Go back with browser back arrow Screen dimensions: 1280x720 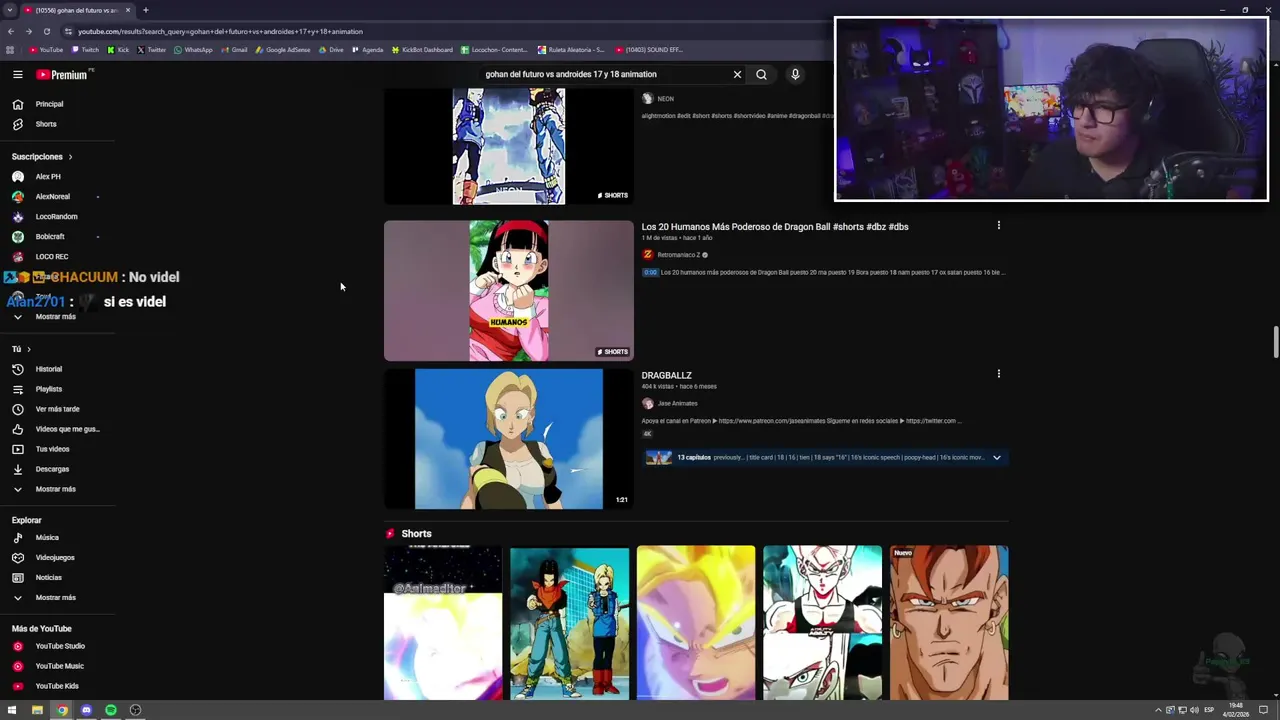point(10,31)
